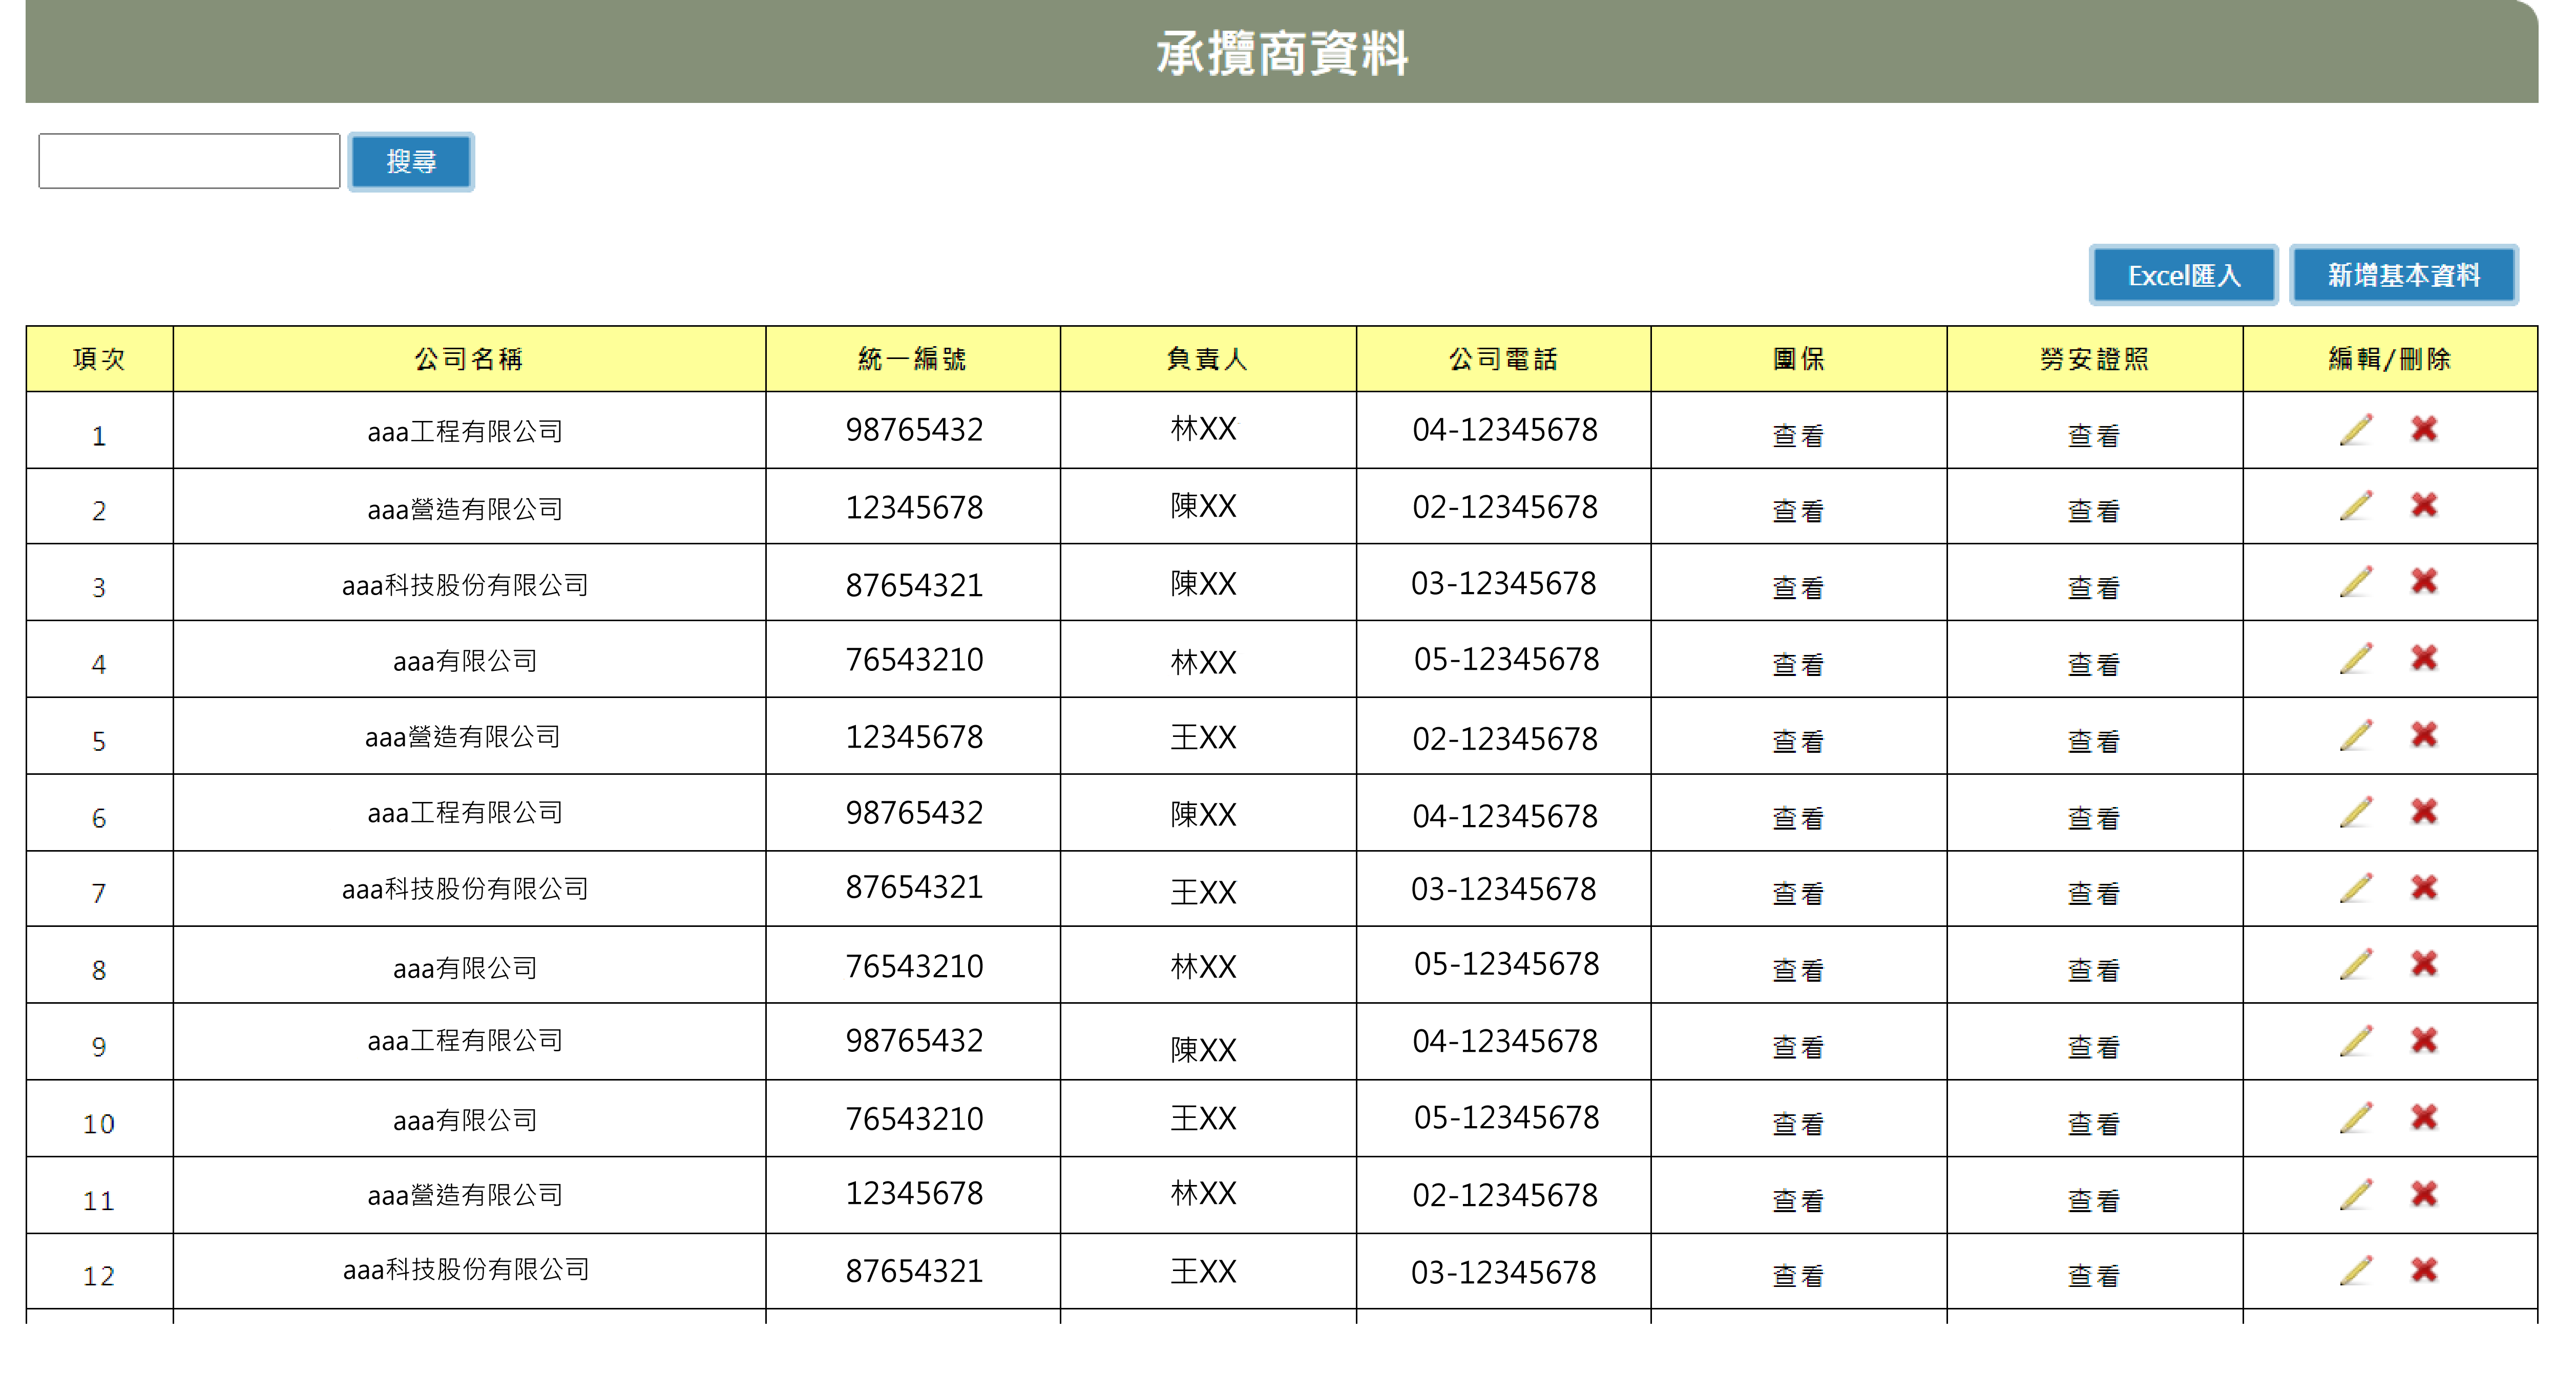2576x1396 pixels.
Task: Click the 搜尋 search button
Action: 411,161
